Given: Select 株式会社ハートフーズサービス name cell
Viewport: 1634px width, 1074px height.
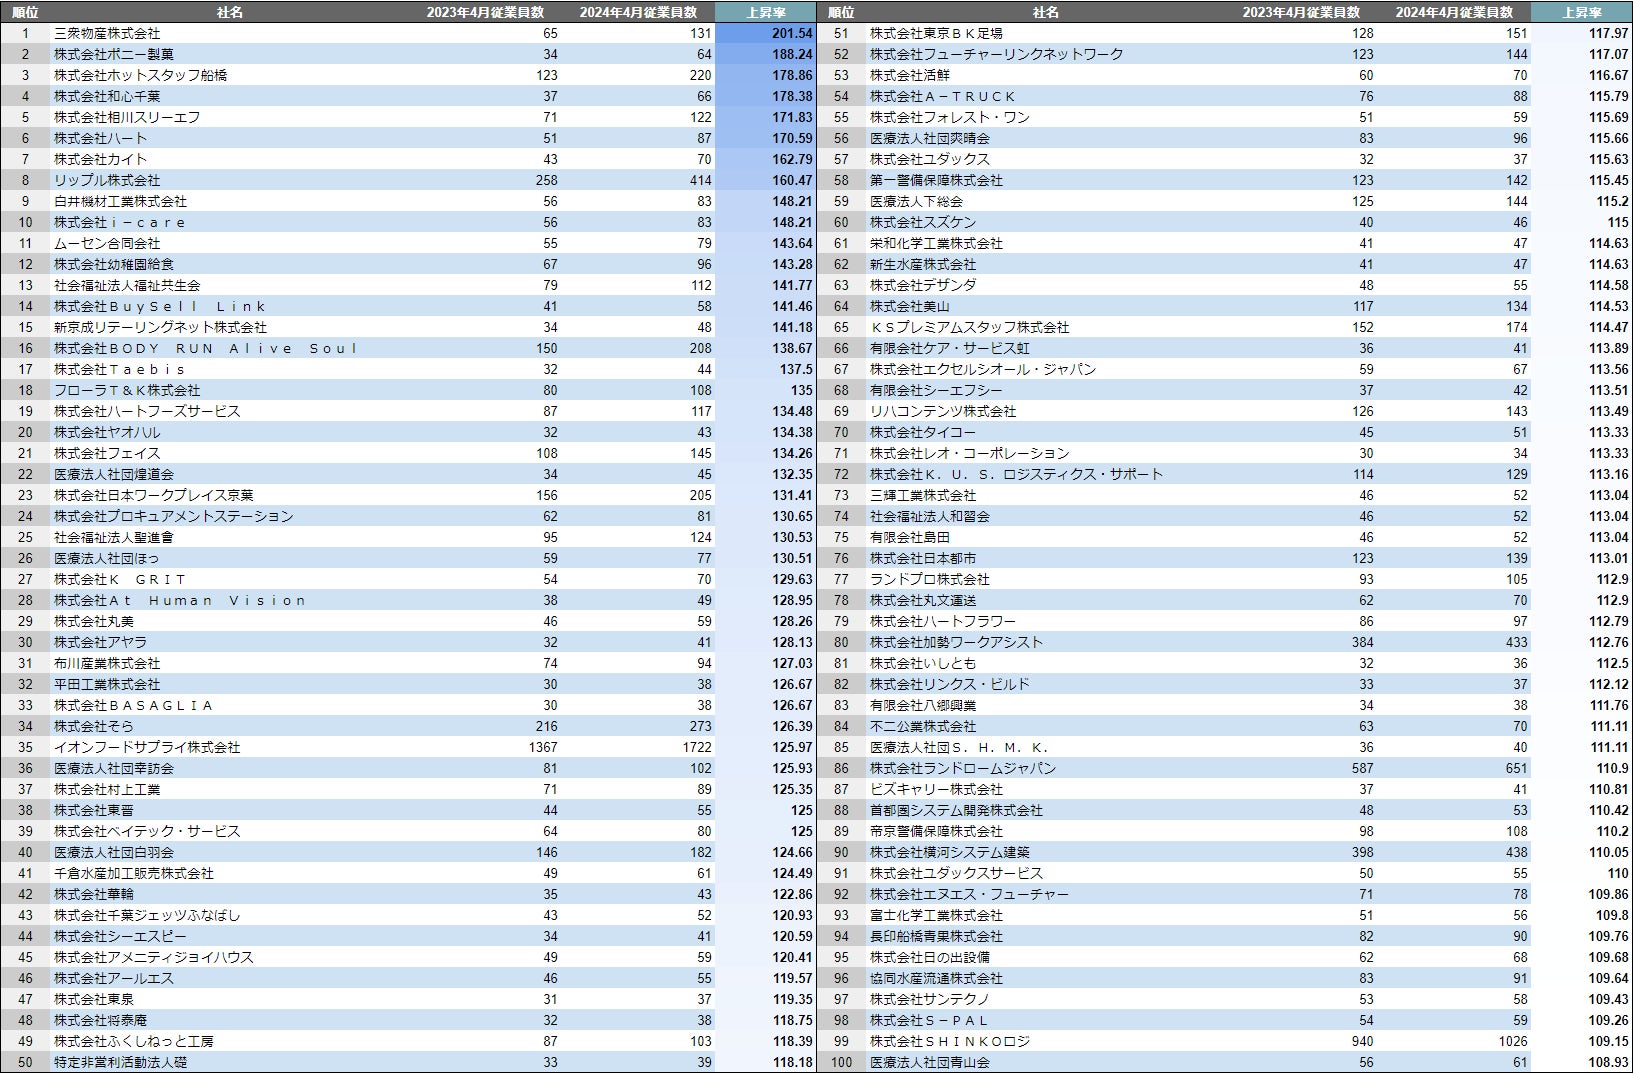Looking at the screenshot, I should click(230, 411).
